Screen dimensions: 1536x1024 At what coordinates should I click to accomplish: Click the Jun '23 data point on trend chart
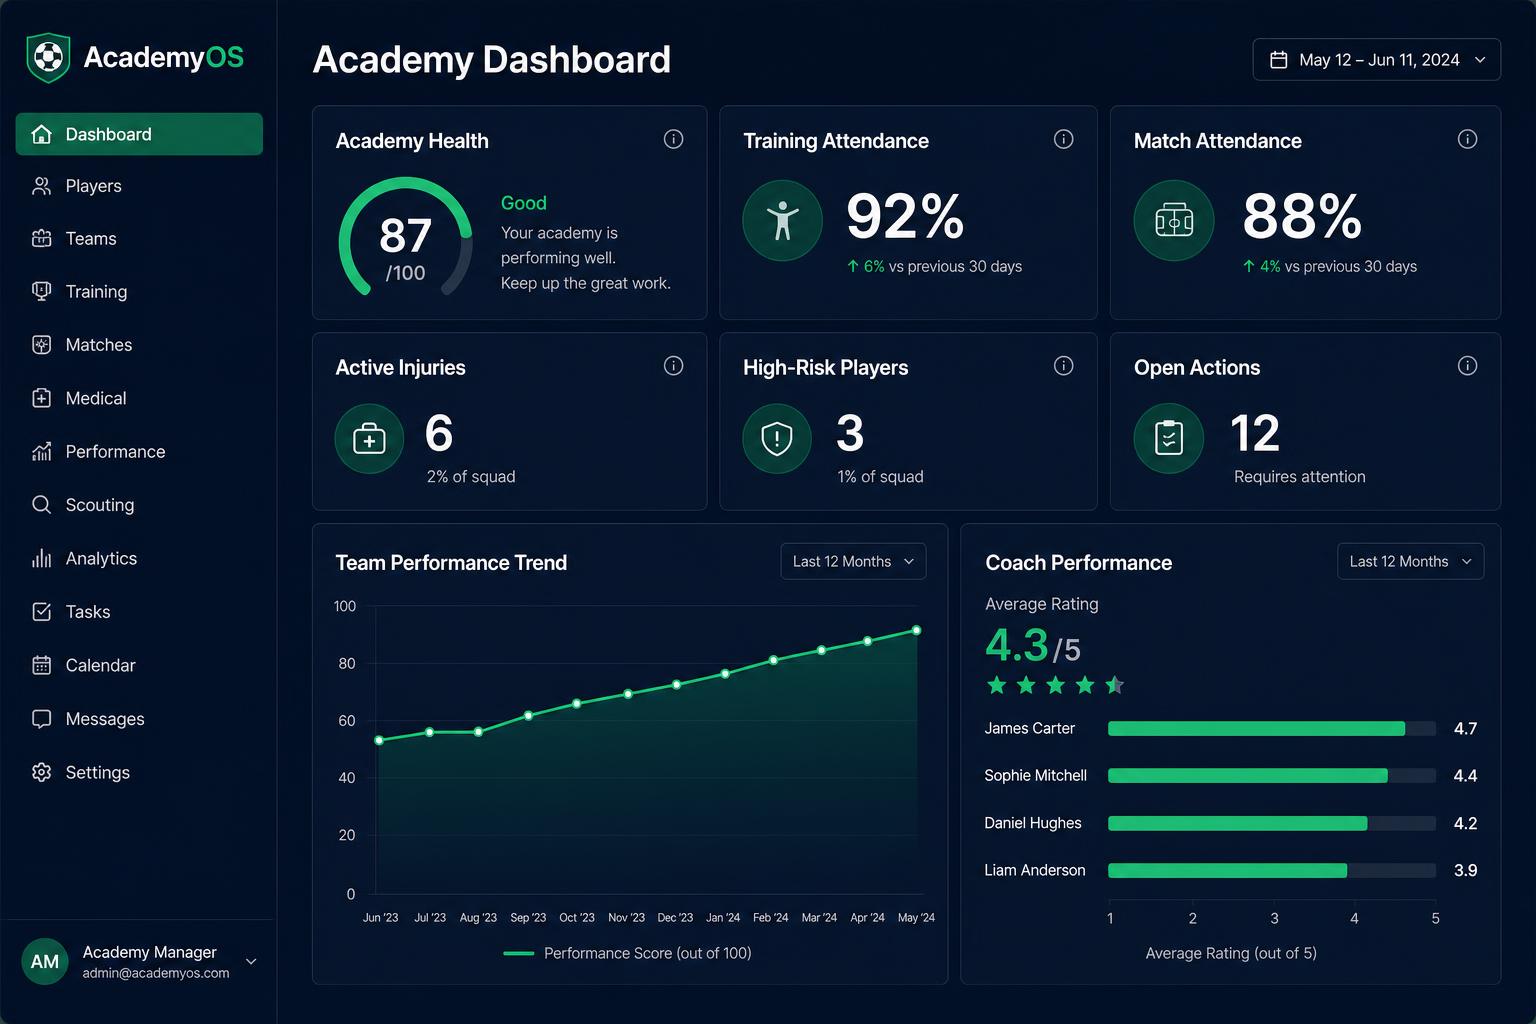click(379, 741)
